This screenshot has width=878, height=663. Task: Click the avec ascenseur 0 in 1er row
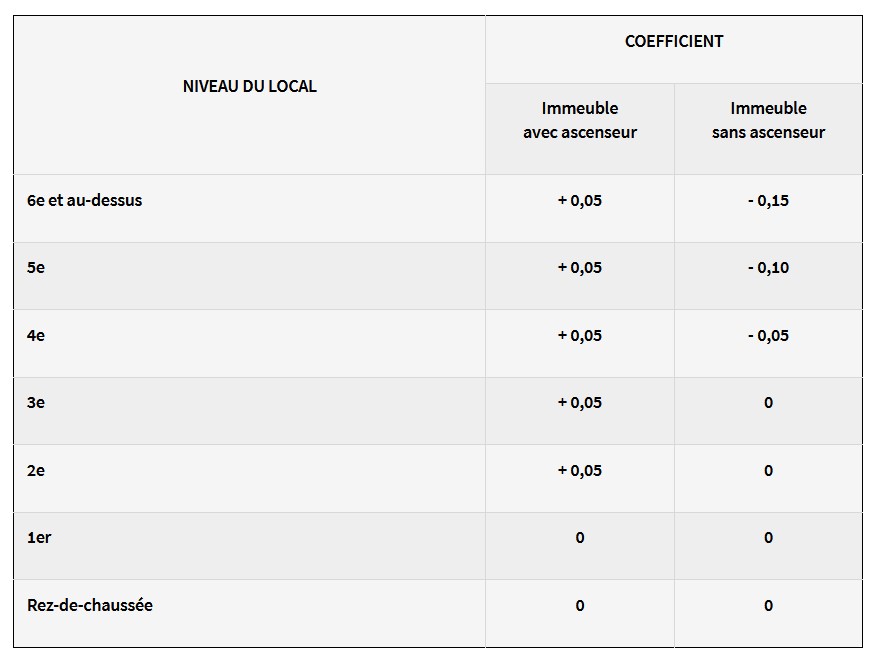[580, 538]
